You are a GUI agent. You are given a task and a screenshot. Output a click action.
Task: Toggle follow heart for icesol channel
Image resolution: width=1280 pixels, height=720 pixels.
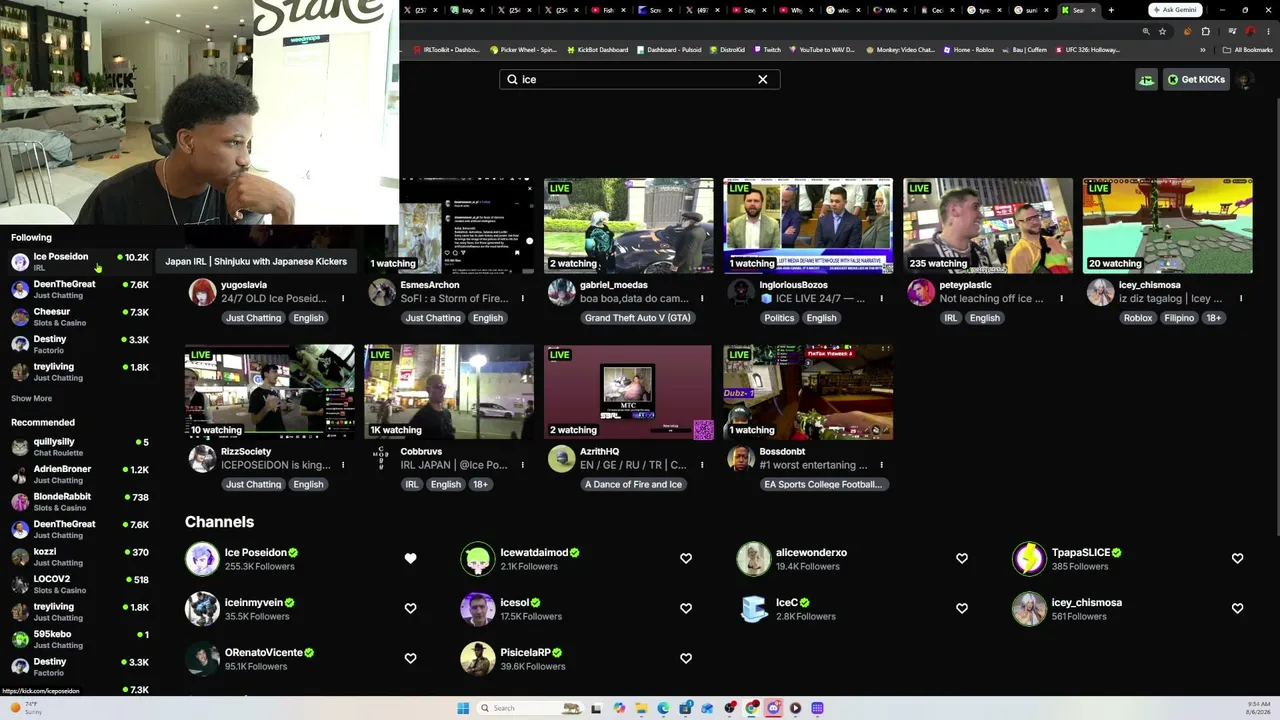point(686,608)
